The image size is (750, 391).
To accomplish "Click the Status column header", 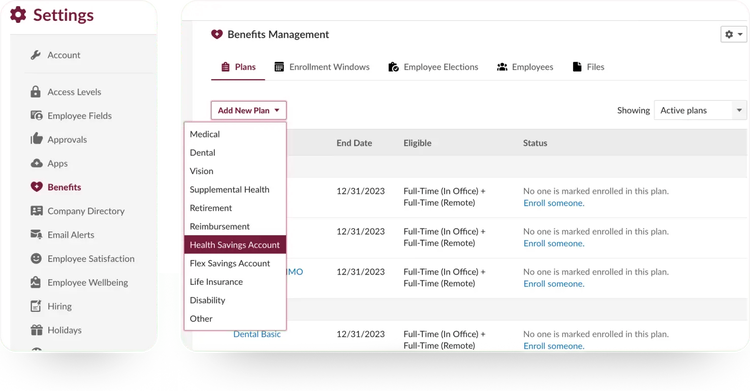I will [x=535, y=143].
